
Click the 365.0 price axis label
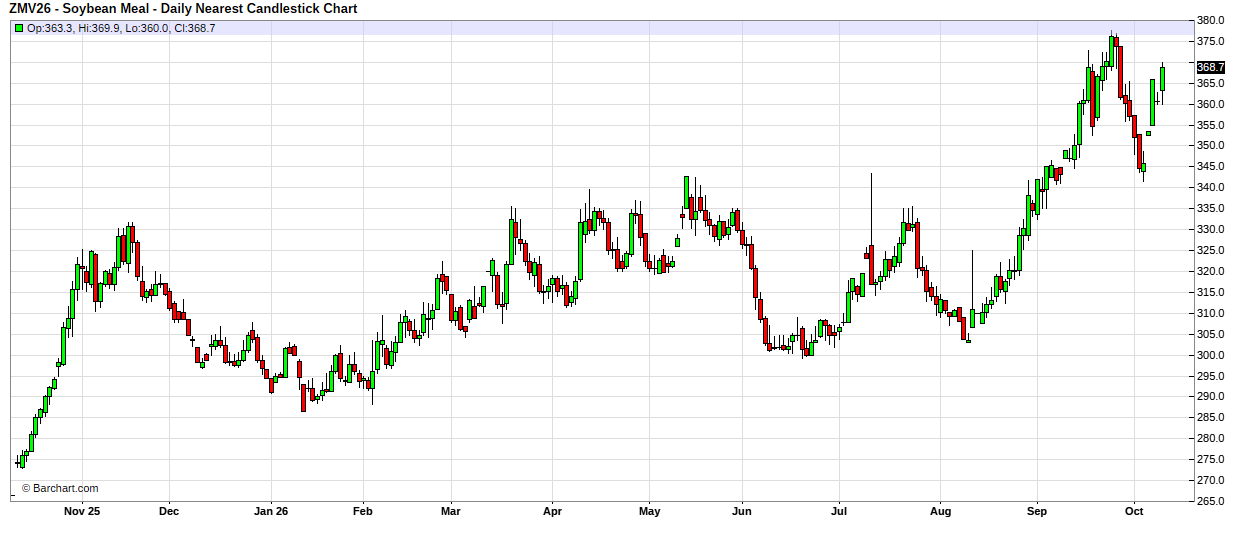coord(1211,83)
